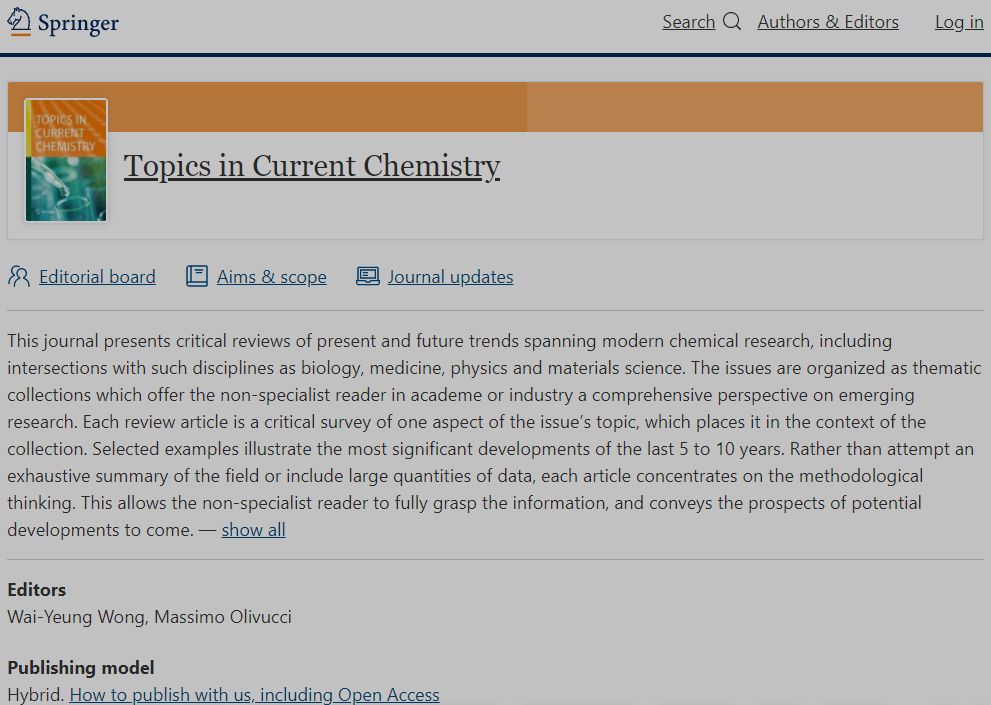Click the magnifying glass search icon

point(732,21)
